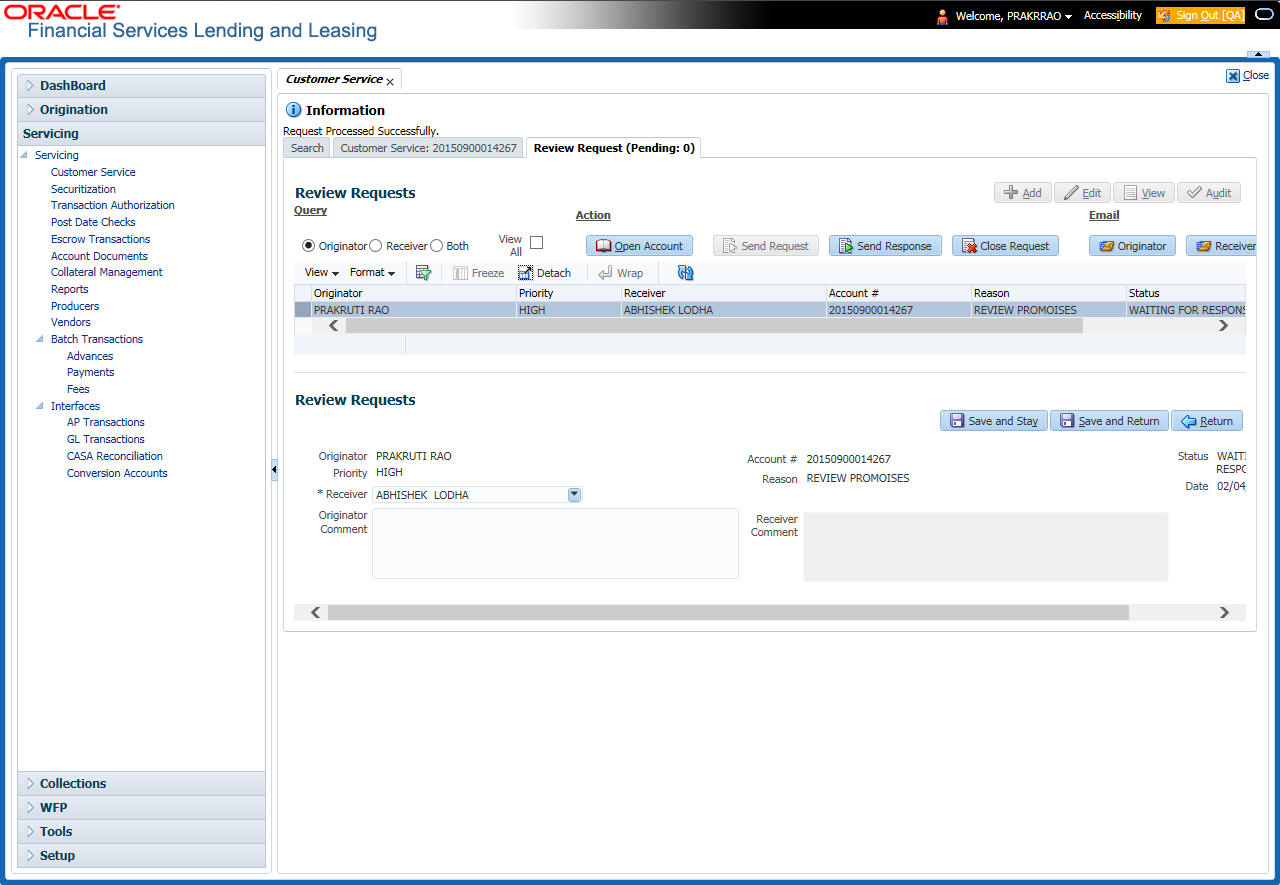
Task: Click Sign Out in the header
Action: coord(1200,16)
